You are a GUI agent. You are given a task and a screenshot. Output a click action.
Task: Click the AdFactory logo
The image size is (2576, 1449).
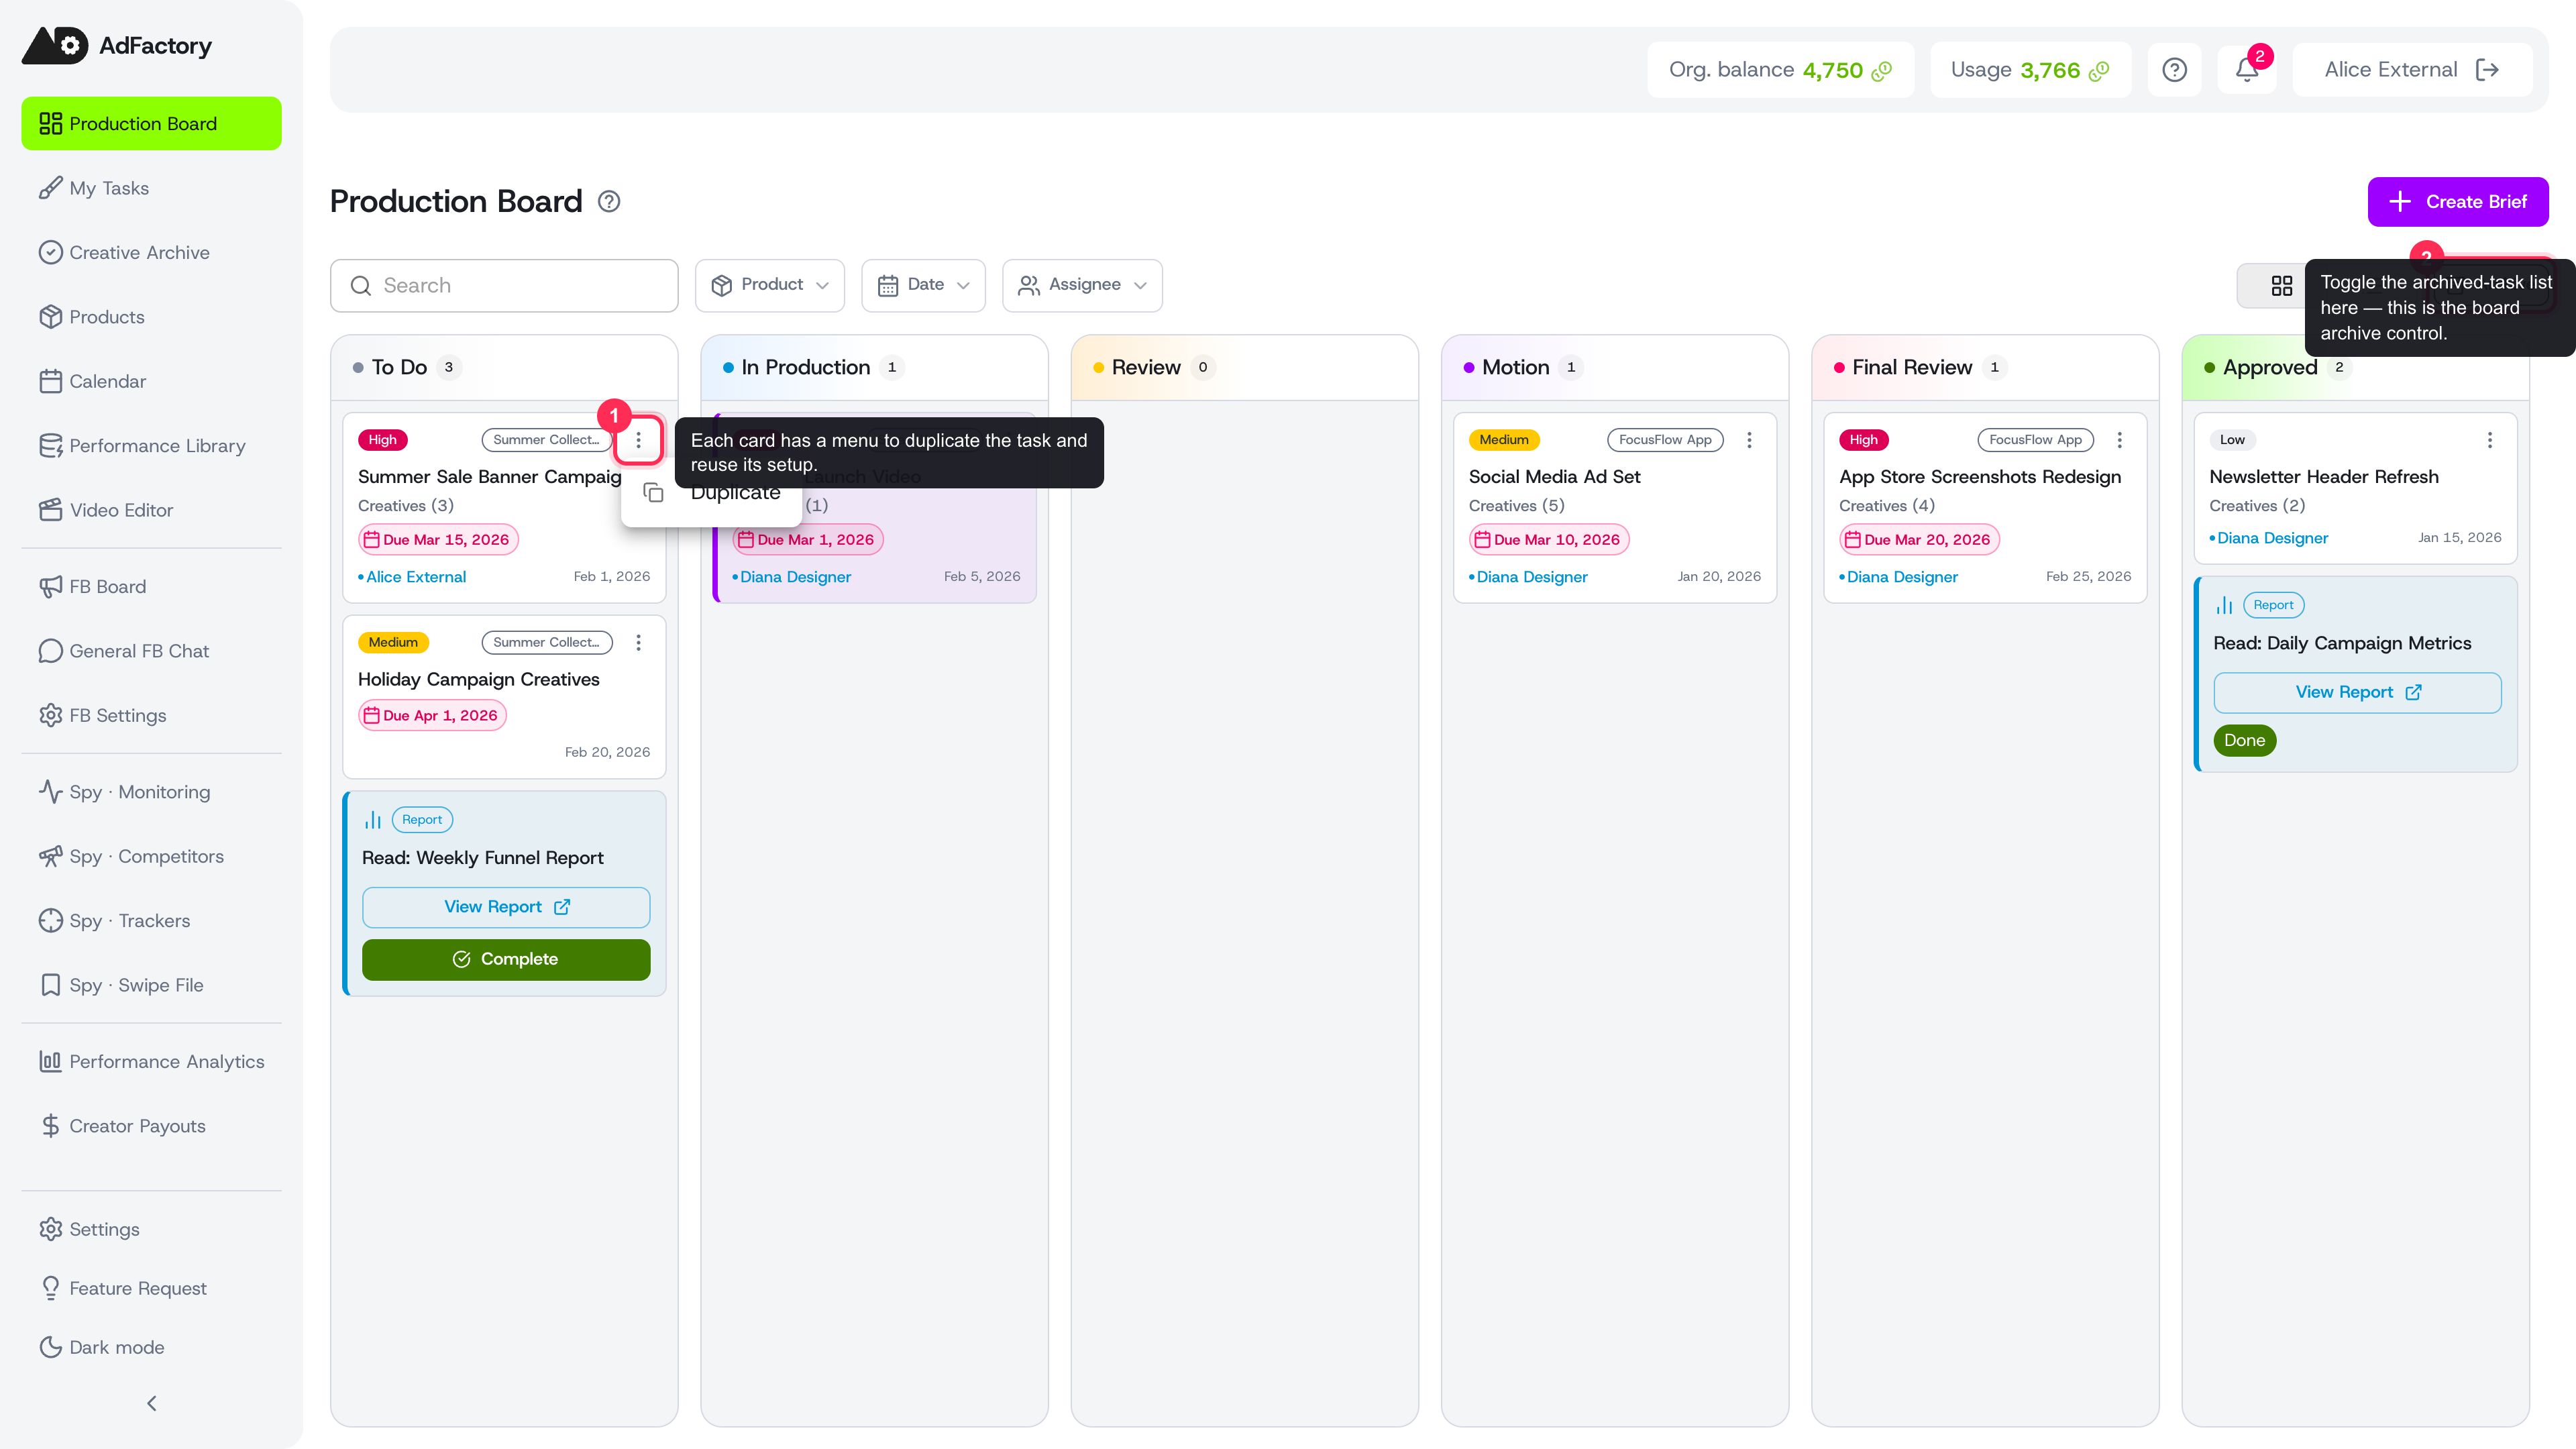117,45
